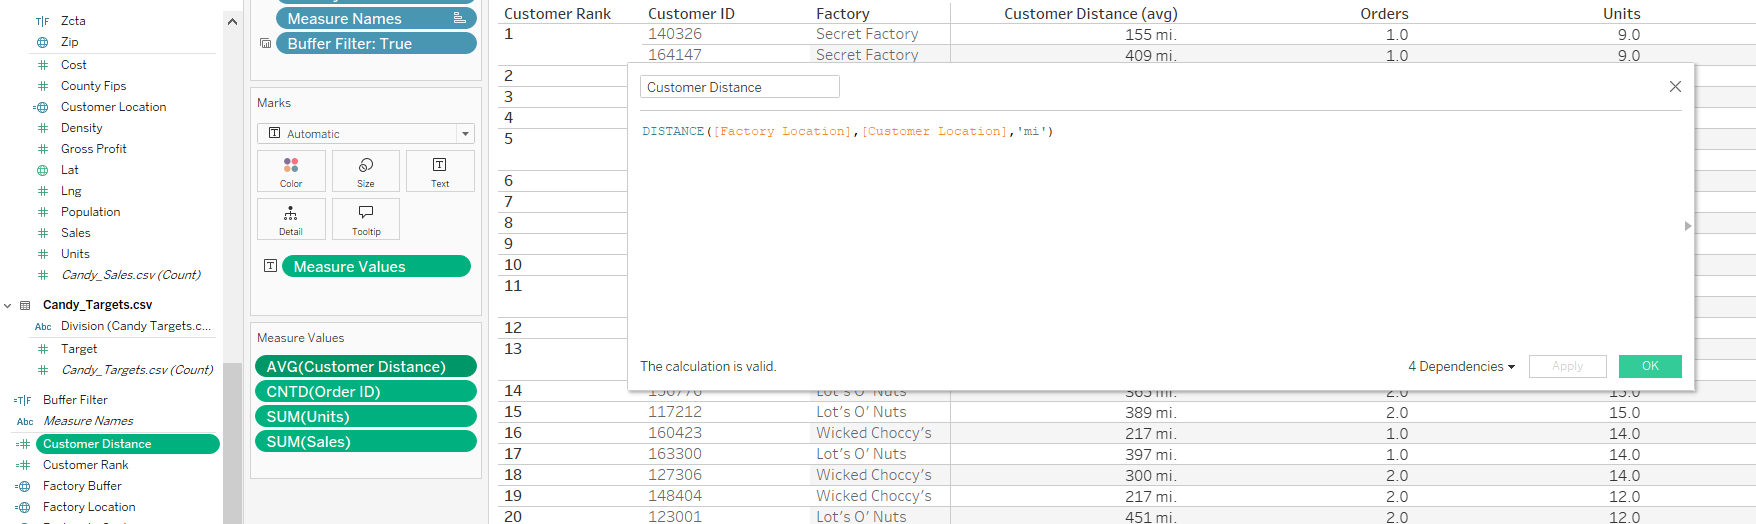Click the Factory column header
This screenshot has width=1756, height=524.
point(843,14)
